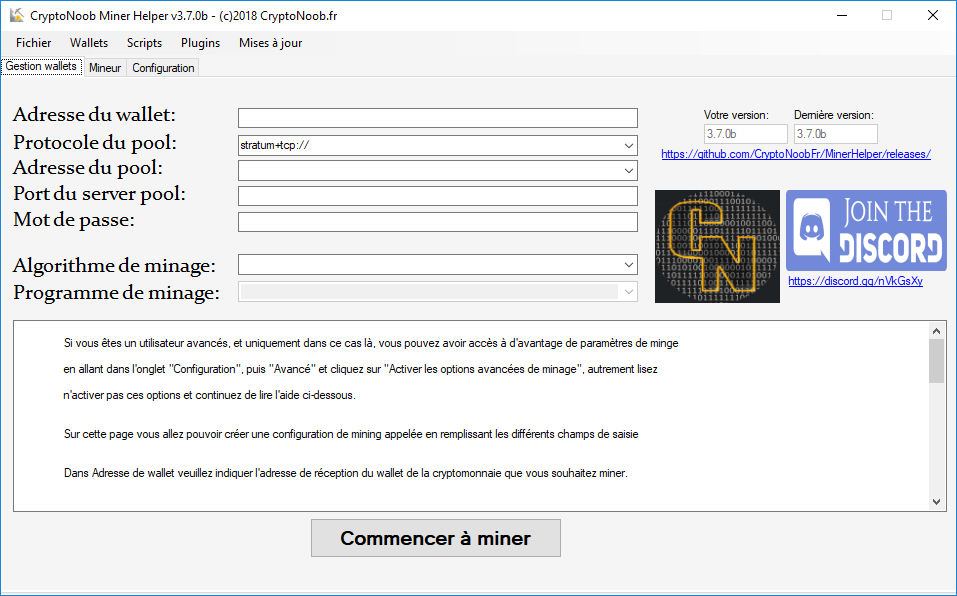Expand the Adresse du pool dropdown
This screenshot has height=596, width=957.
coord(629,170)
